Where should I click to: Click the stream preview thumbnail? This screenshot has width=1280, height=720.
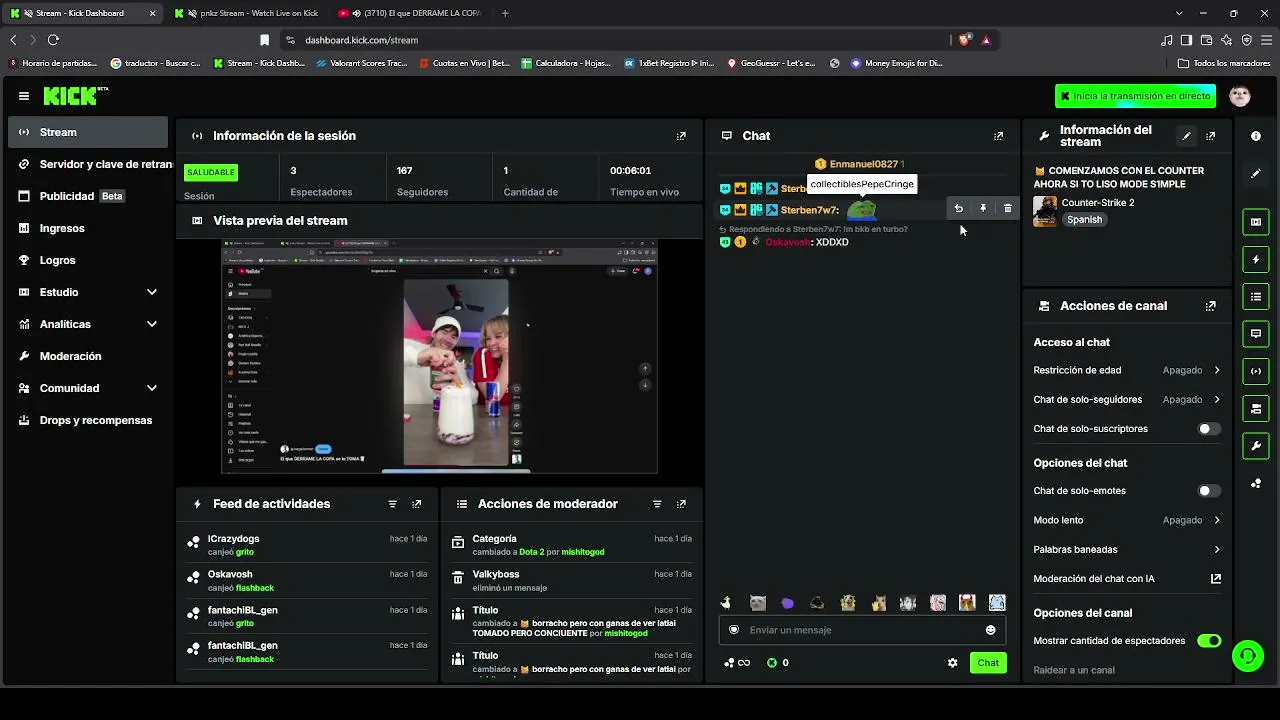click(x=439, y=357)
